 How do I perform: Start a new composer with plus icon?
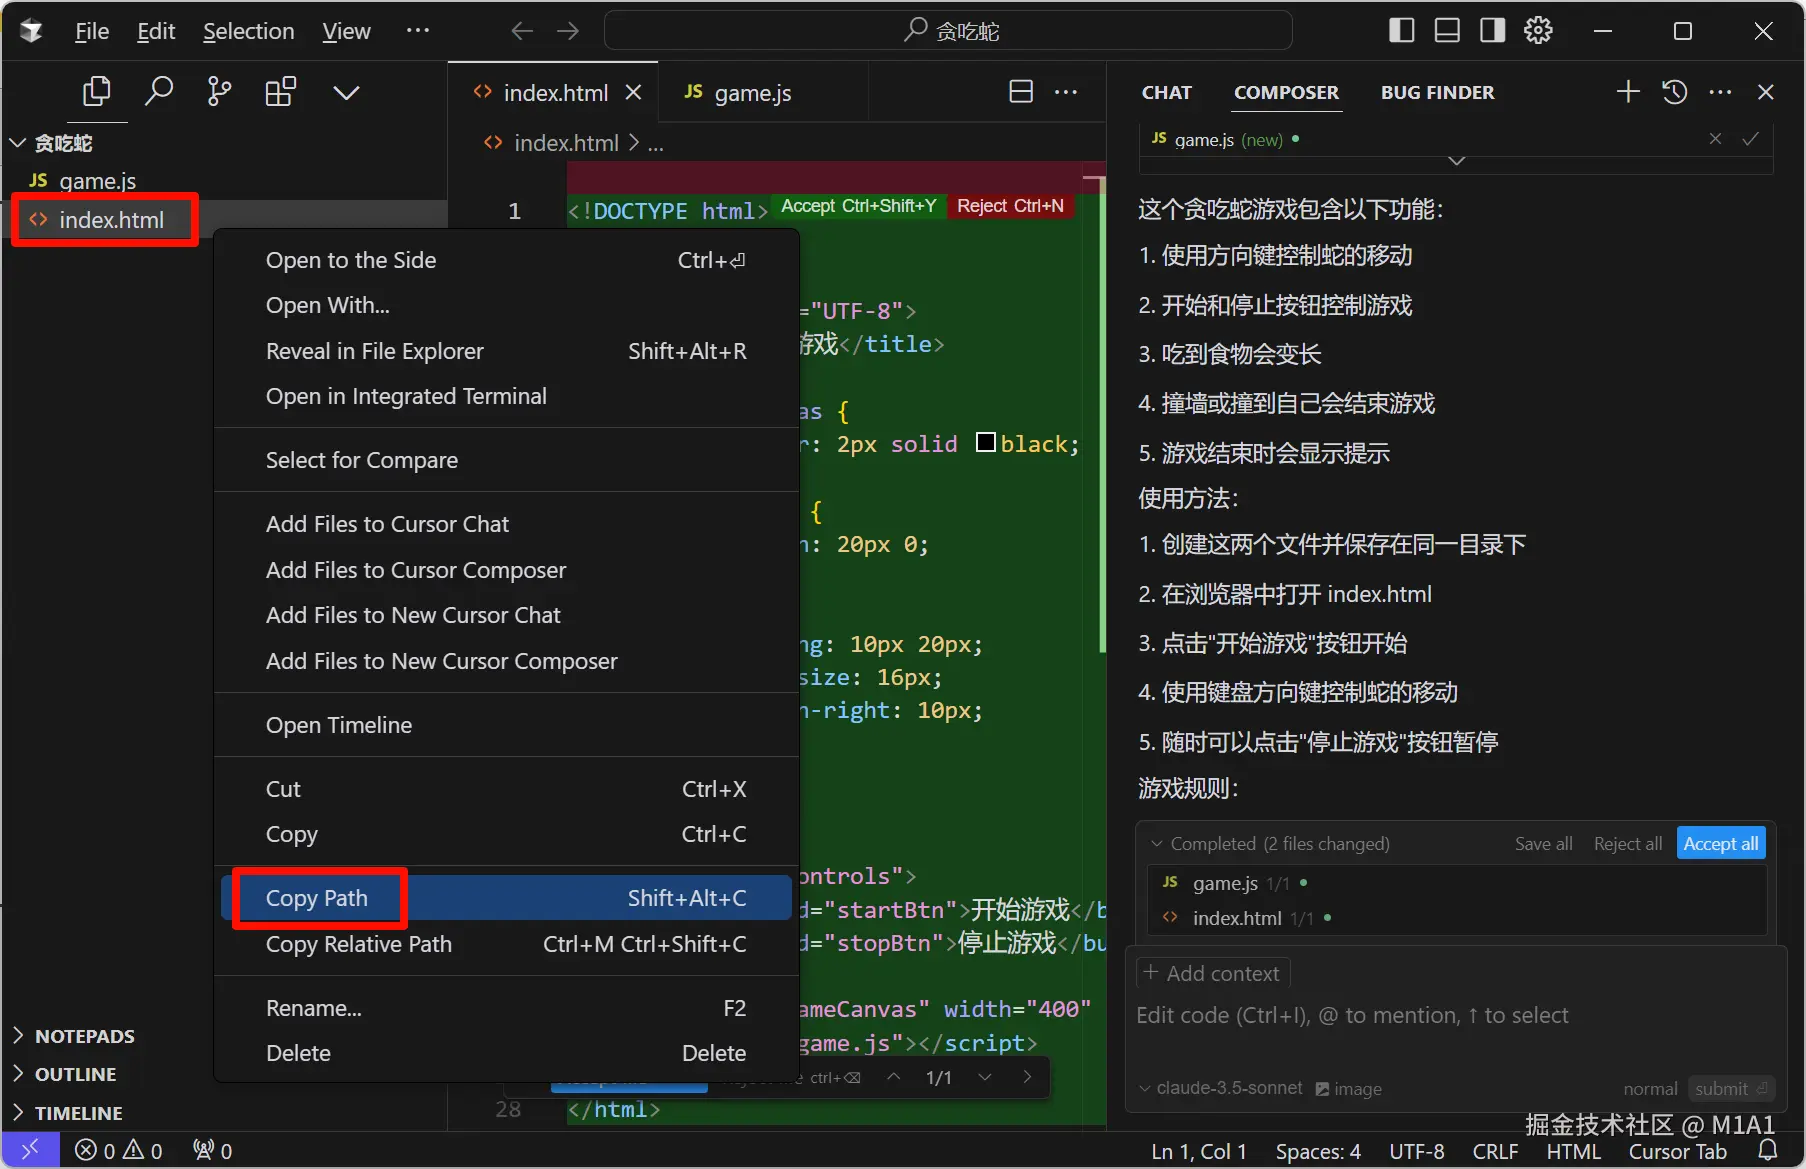pos(1628,92)
